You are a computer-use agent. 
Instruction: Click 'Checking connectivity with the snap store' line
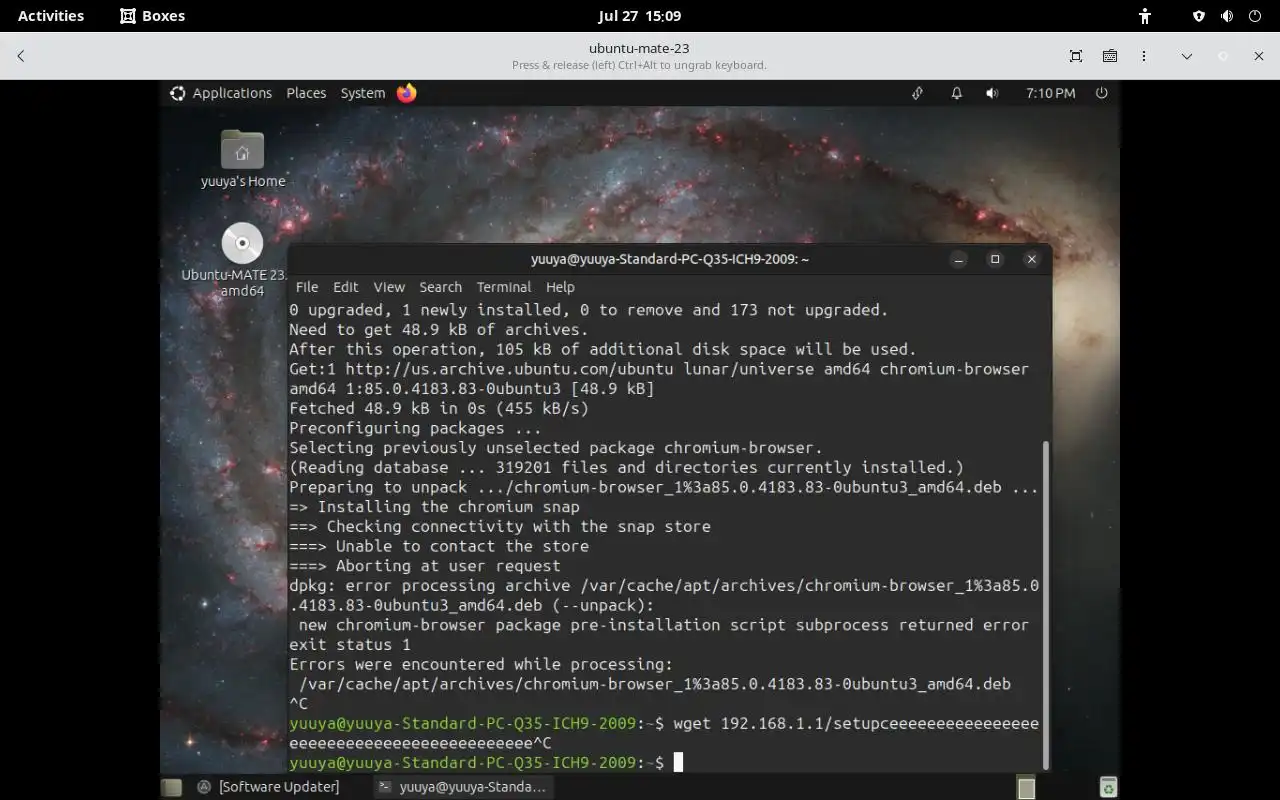coord(500,526)
